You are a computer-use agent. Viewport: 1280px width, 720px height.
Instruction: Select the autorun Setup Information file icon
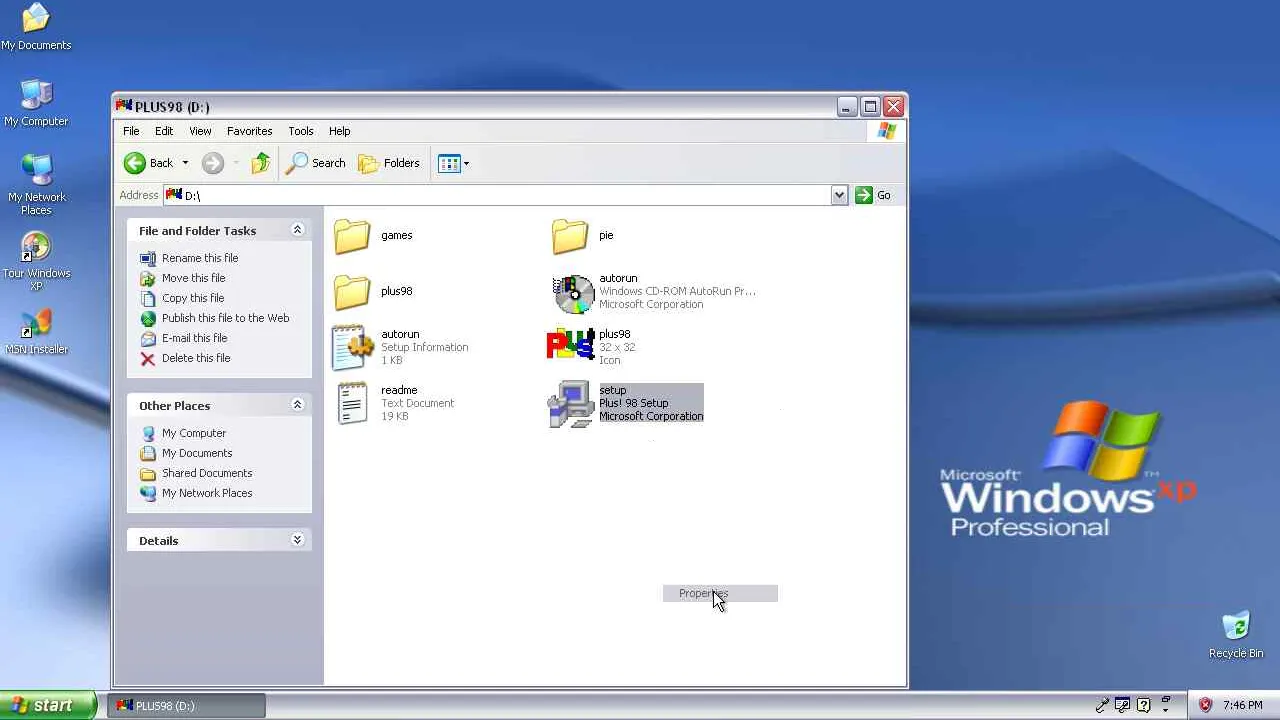352,348
